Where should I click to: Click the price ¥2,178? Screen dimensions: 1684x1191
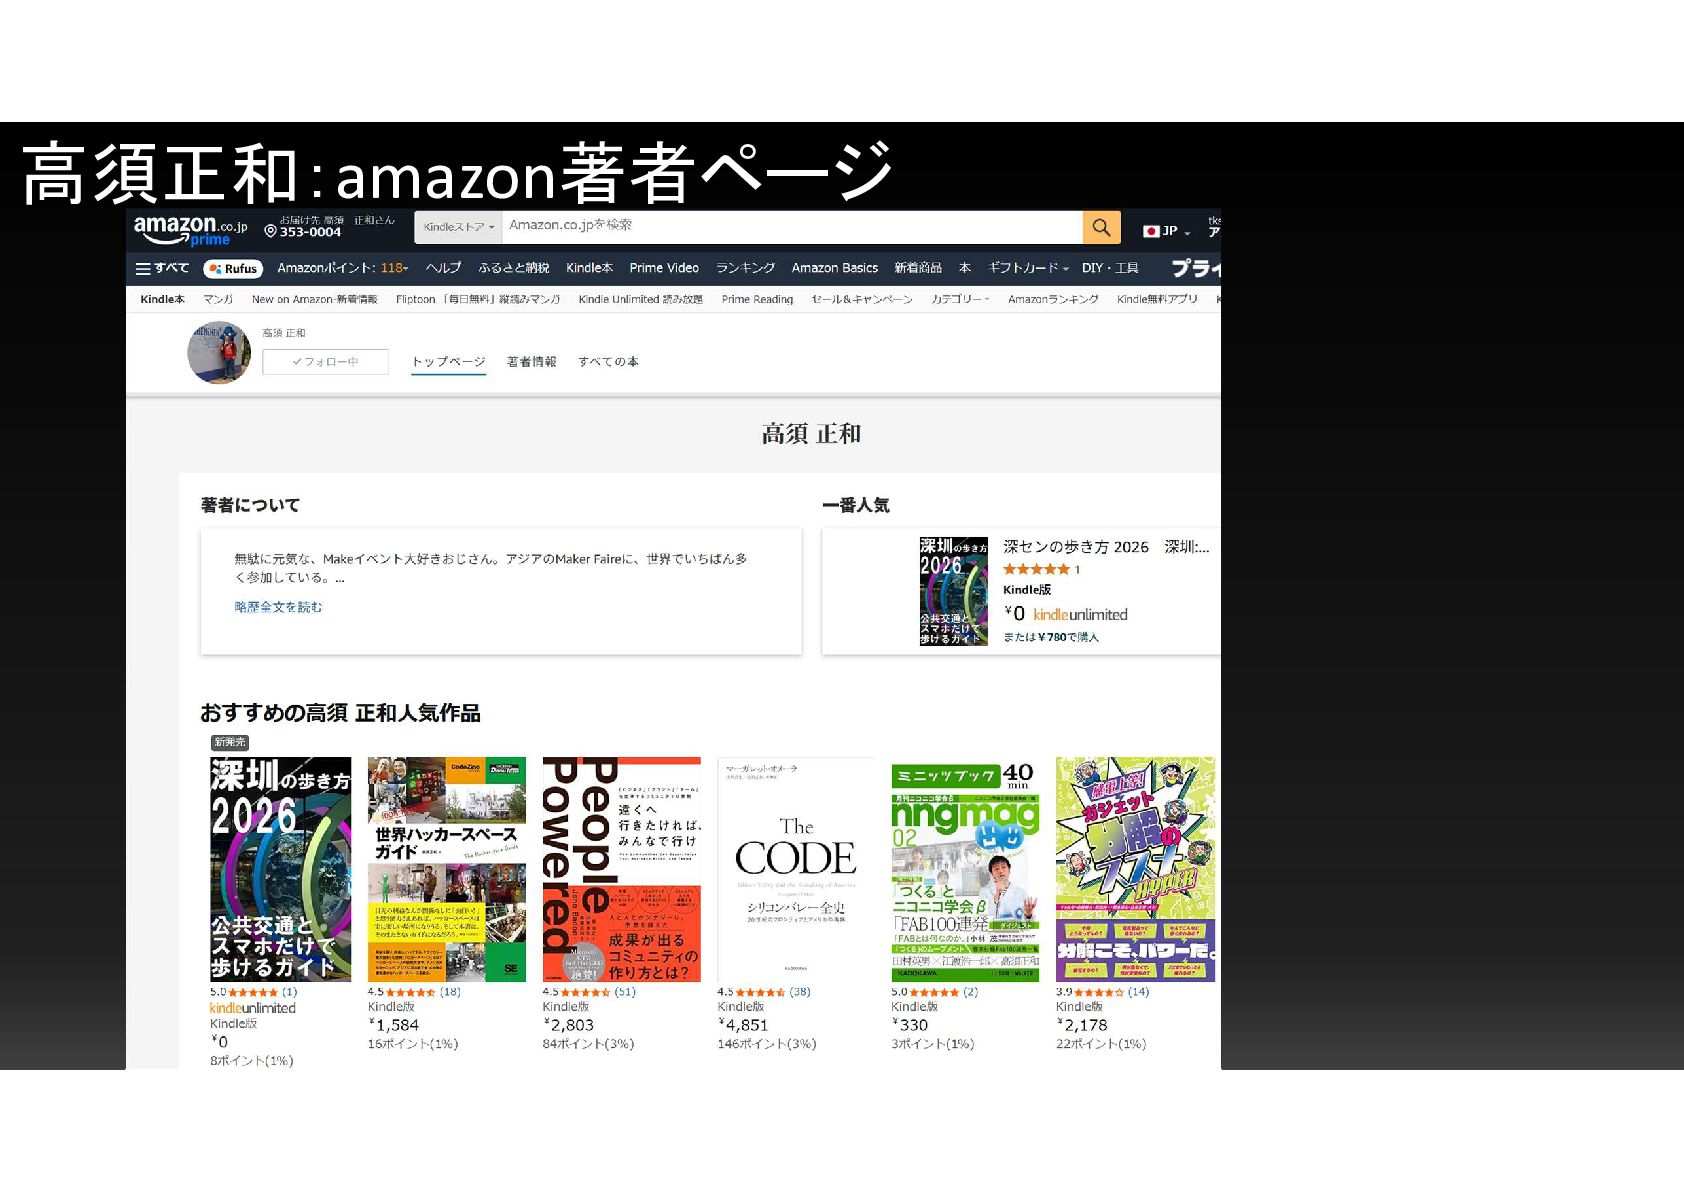coord(1082,1025)
